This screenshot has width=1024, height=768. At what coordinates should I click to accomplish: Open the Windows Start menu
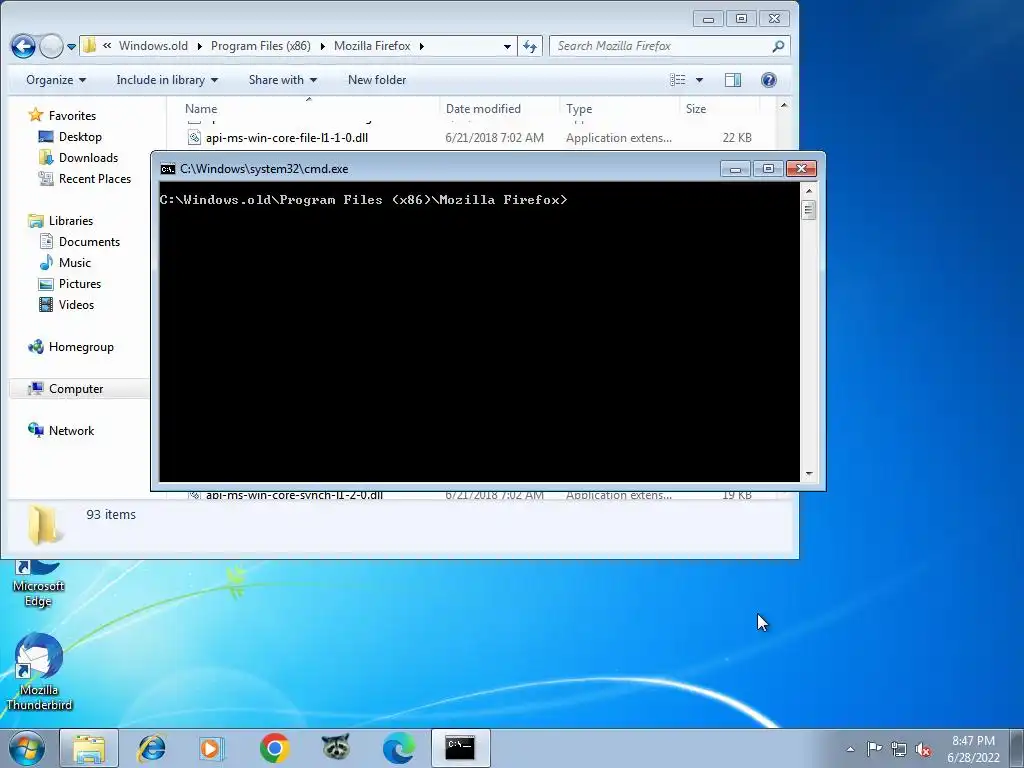[x=27, y=748]
